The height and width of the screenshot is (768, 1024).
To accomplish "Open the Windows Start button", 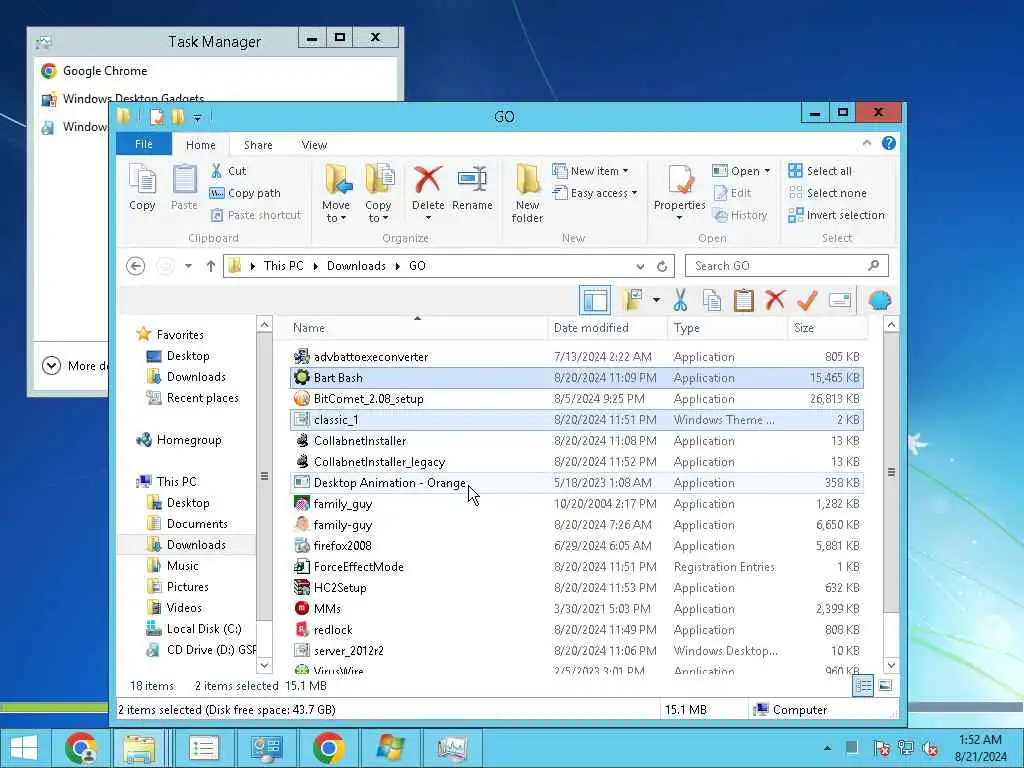I will 24,748.
